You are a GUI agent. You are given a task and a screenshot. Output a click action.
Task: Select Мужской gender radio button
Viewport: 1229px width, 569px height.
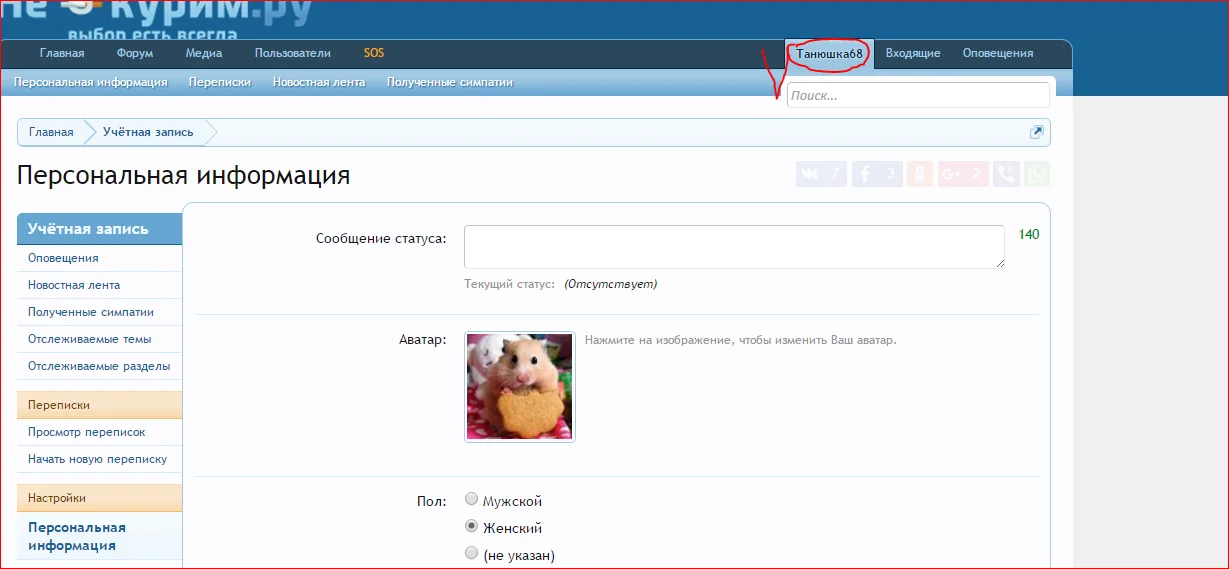472,499
